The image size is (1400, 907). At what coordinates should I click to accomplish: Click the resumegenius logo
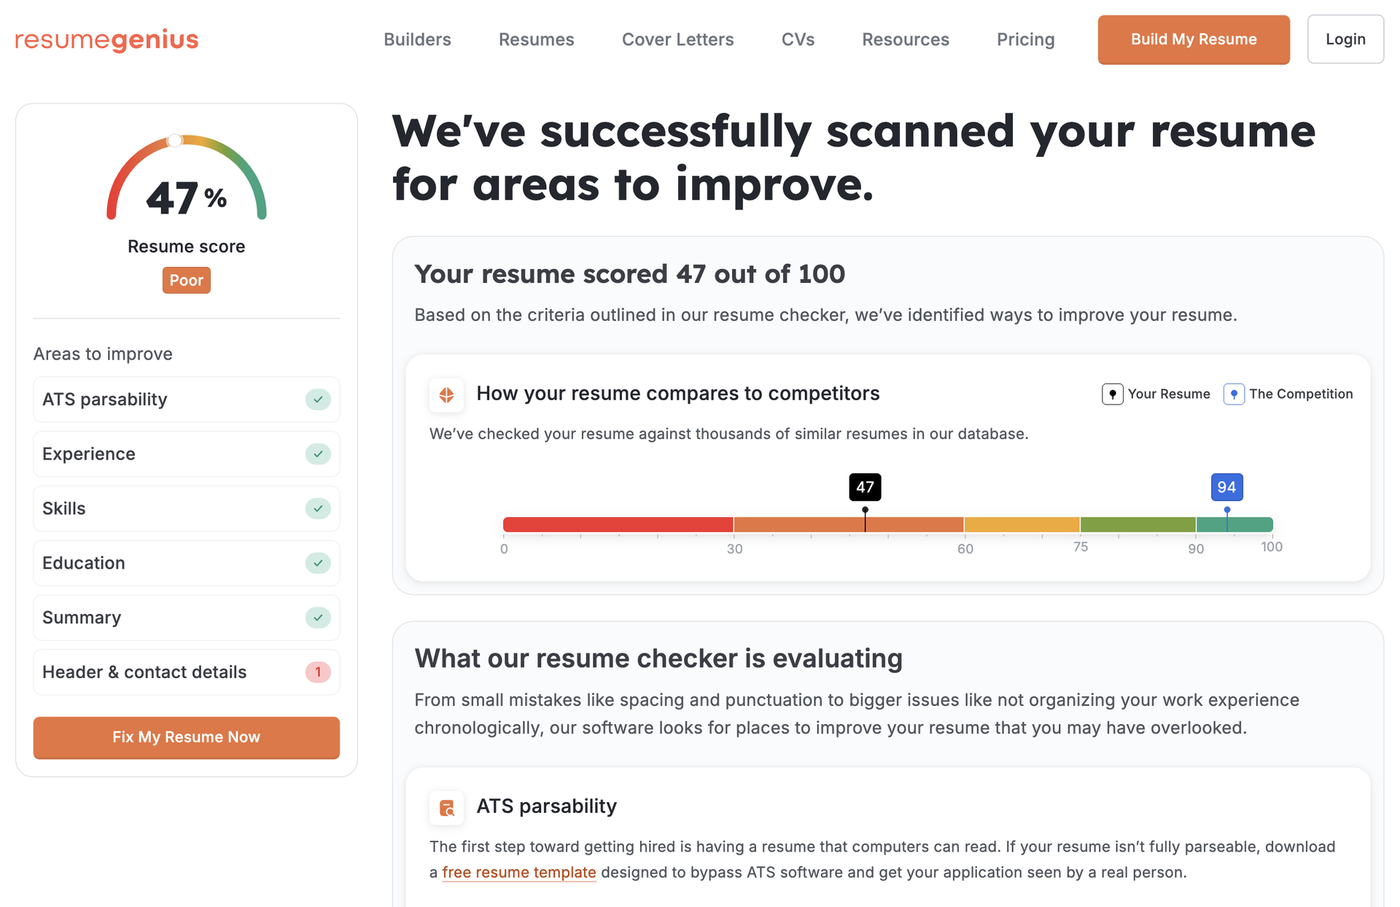click(x=106, y=40)
